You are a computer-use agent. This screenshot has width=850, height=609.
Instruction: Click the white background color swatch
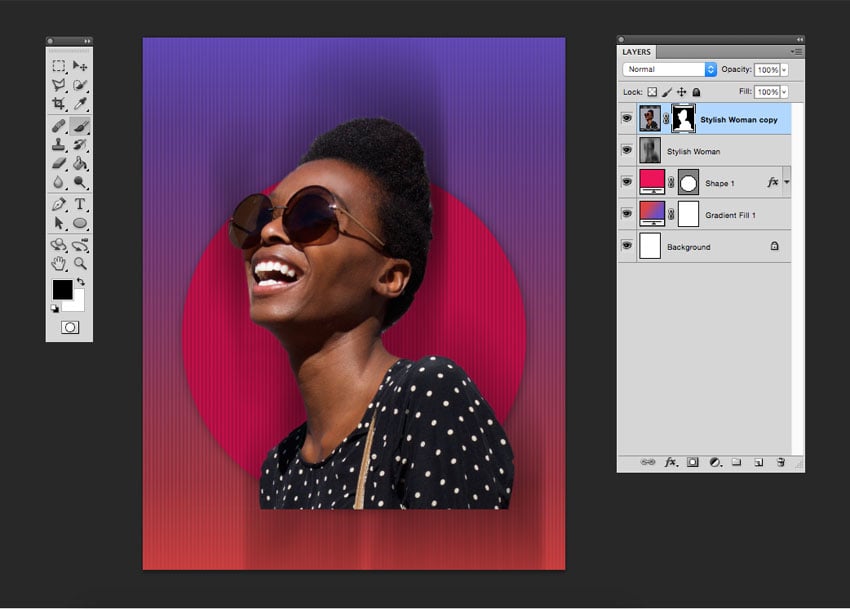pyautogui.click(x=79, y=305)
